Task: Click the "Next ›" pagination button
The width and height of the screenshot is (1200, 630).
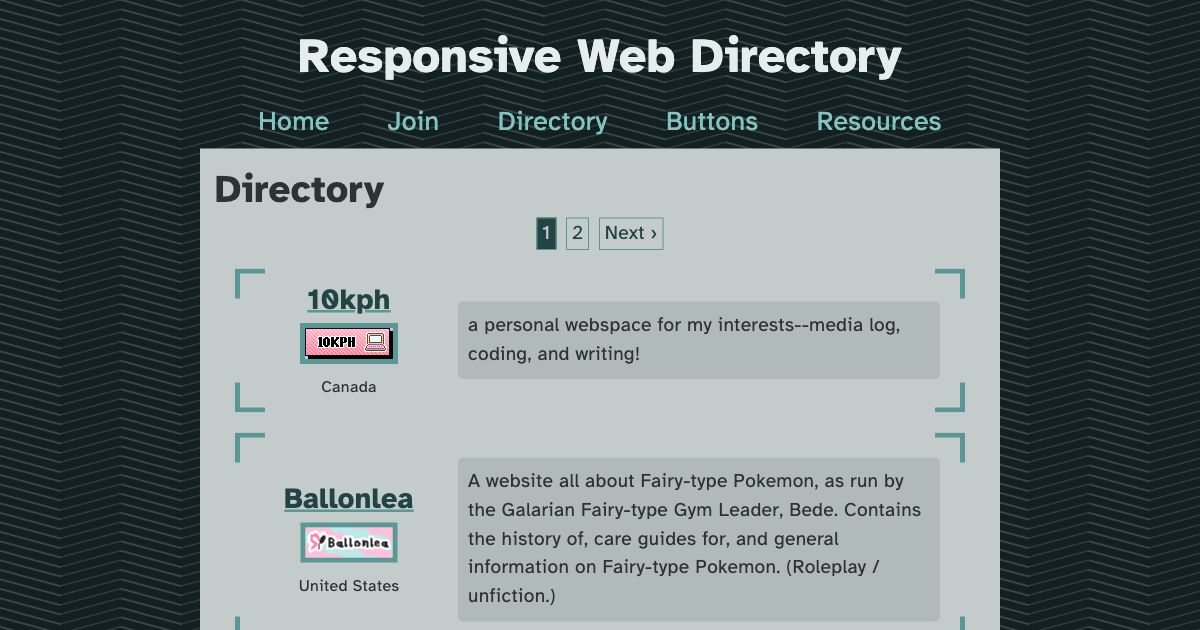Action: click(x=630, y=233)
